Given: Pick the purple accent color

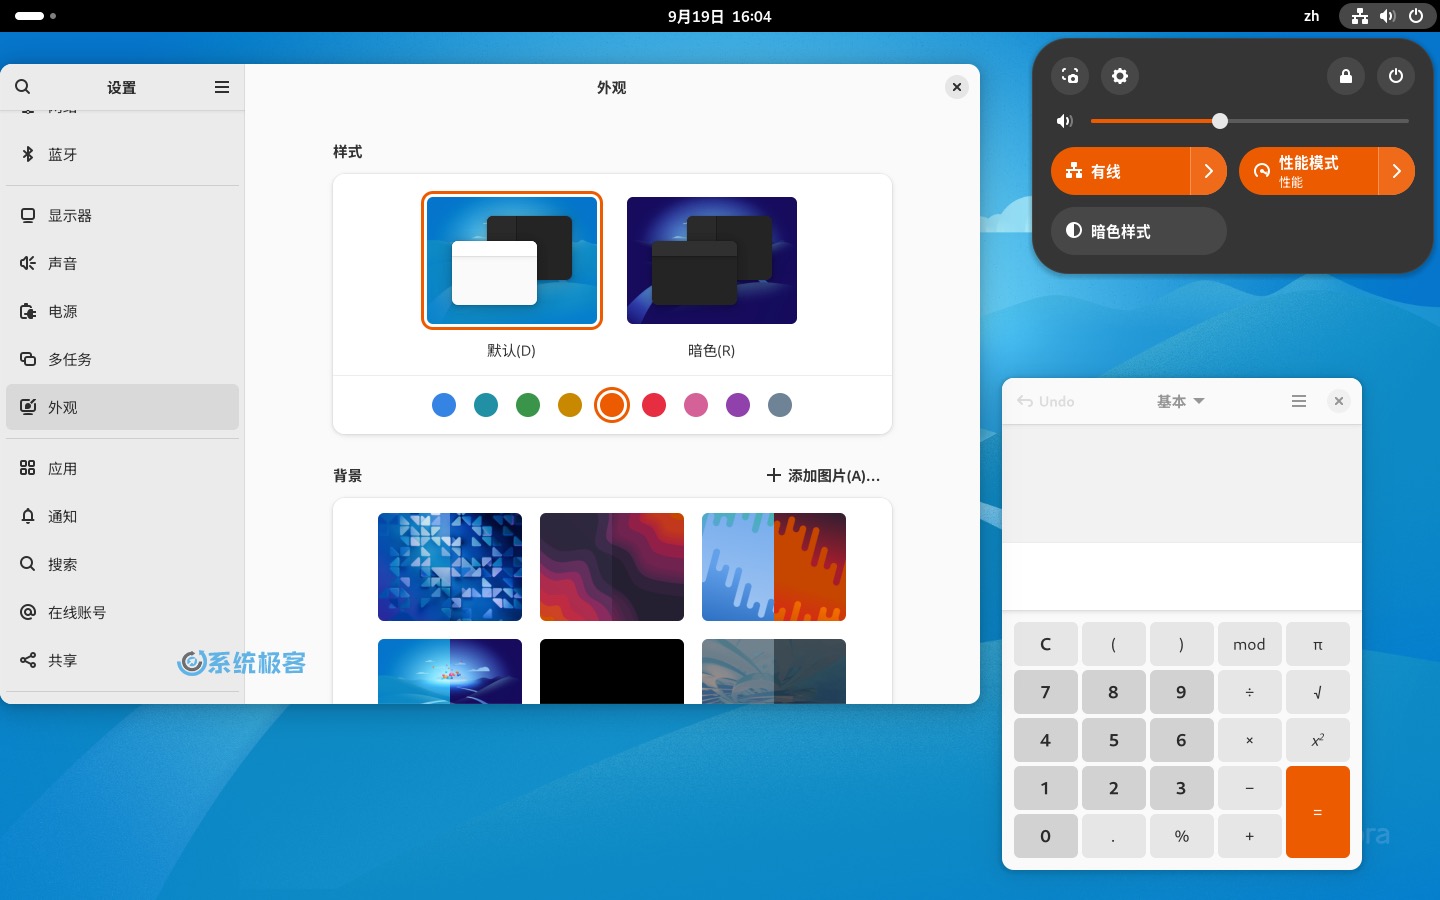Looking at the screenshot, I should click(738, 405).
